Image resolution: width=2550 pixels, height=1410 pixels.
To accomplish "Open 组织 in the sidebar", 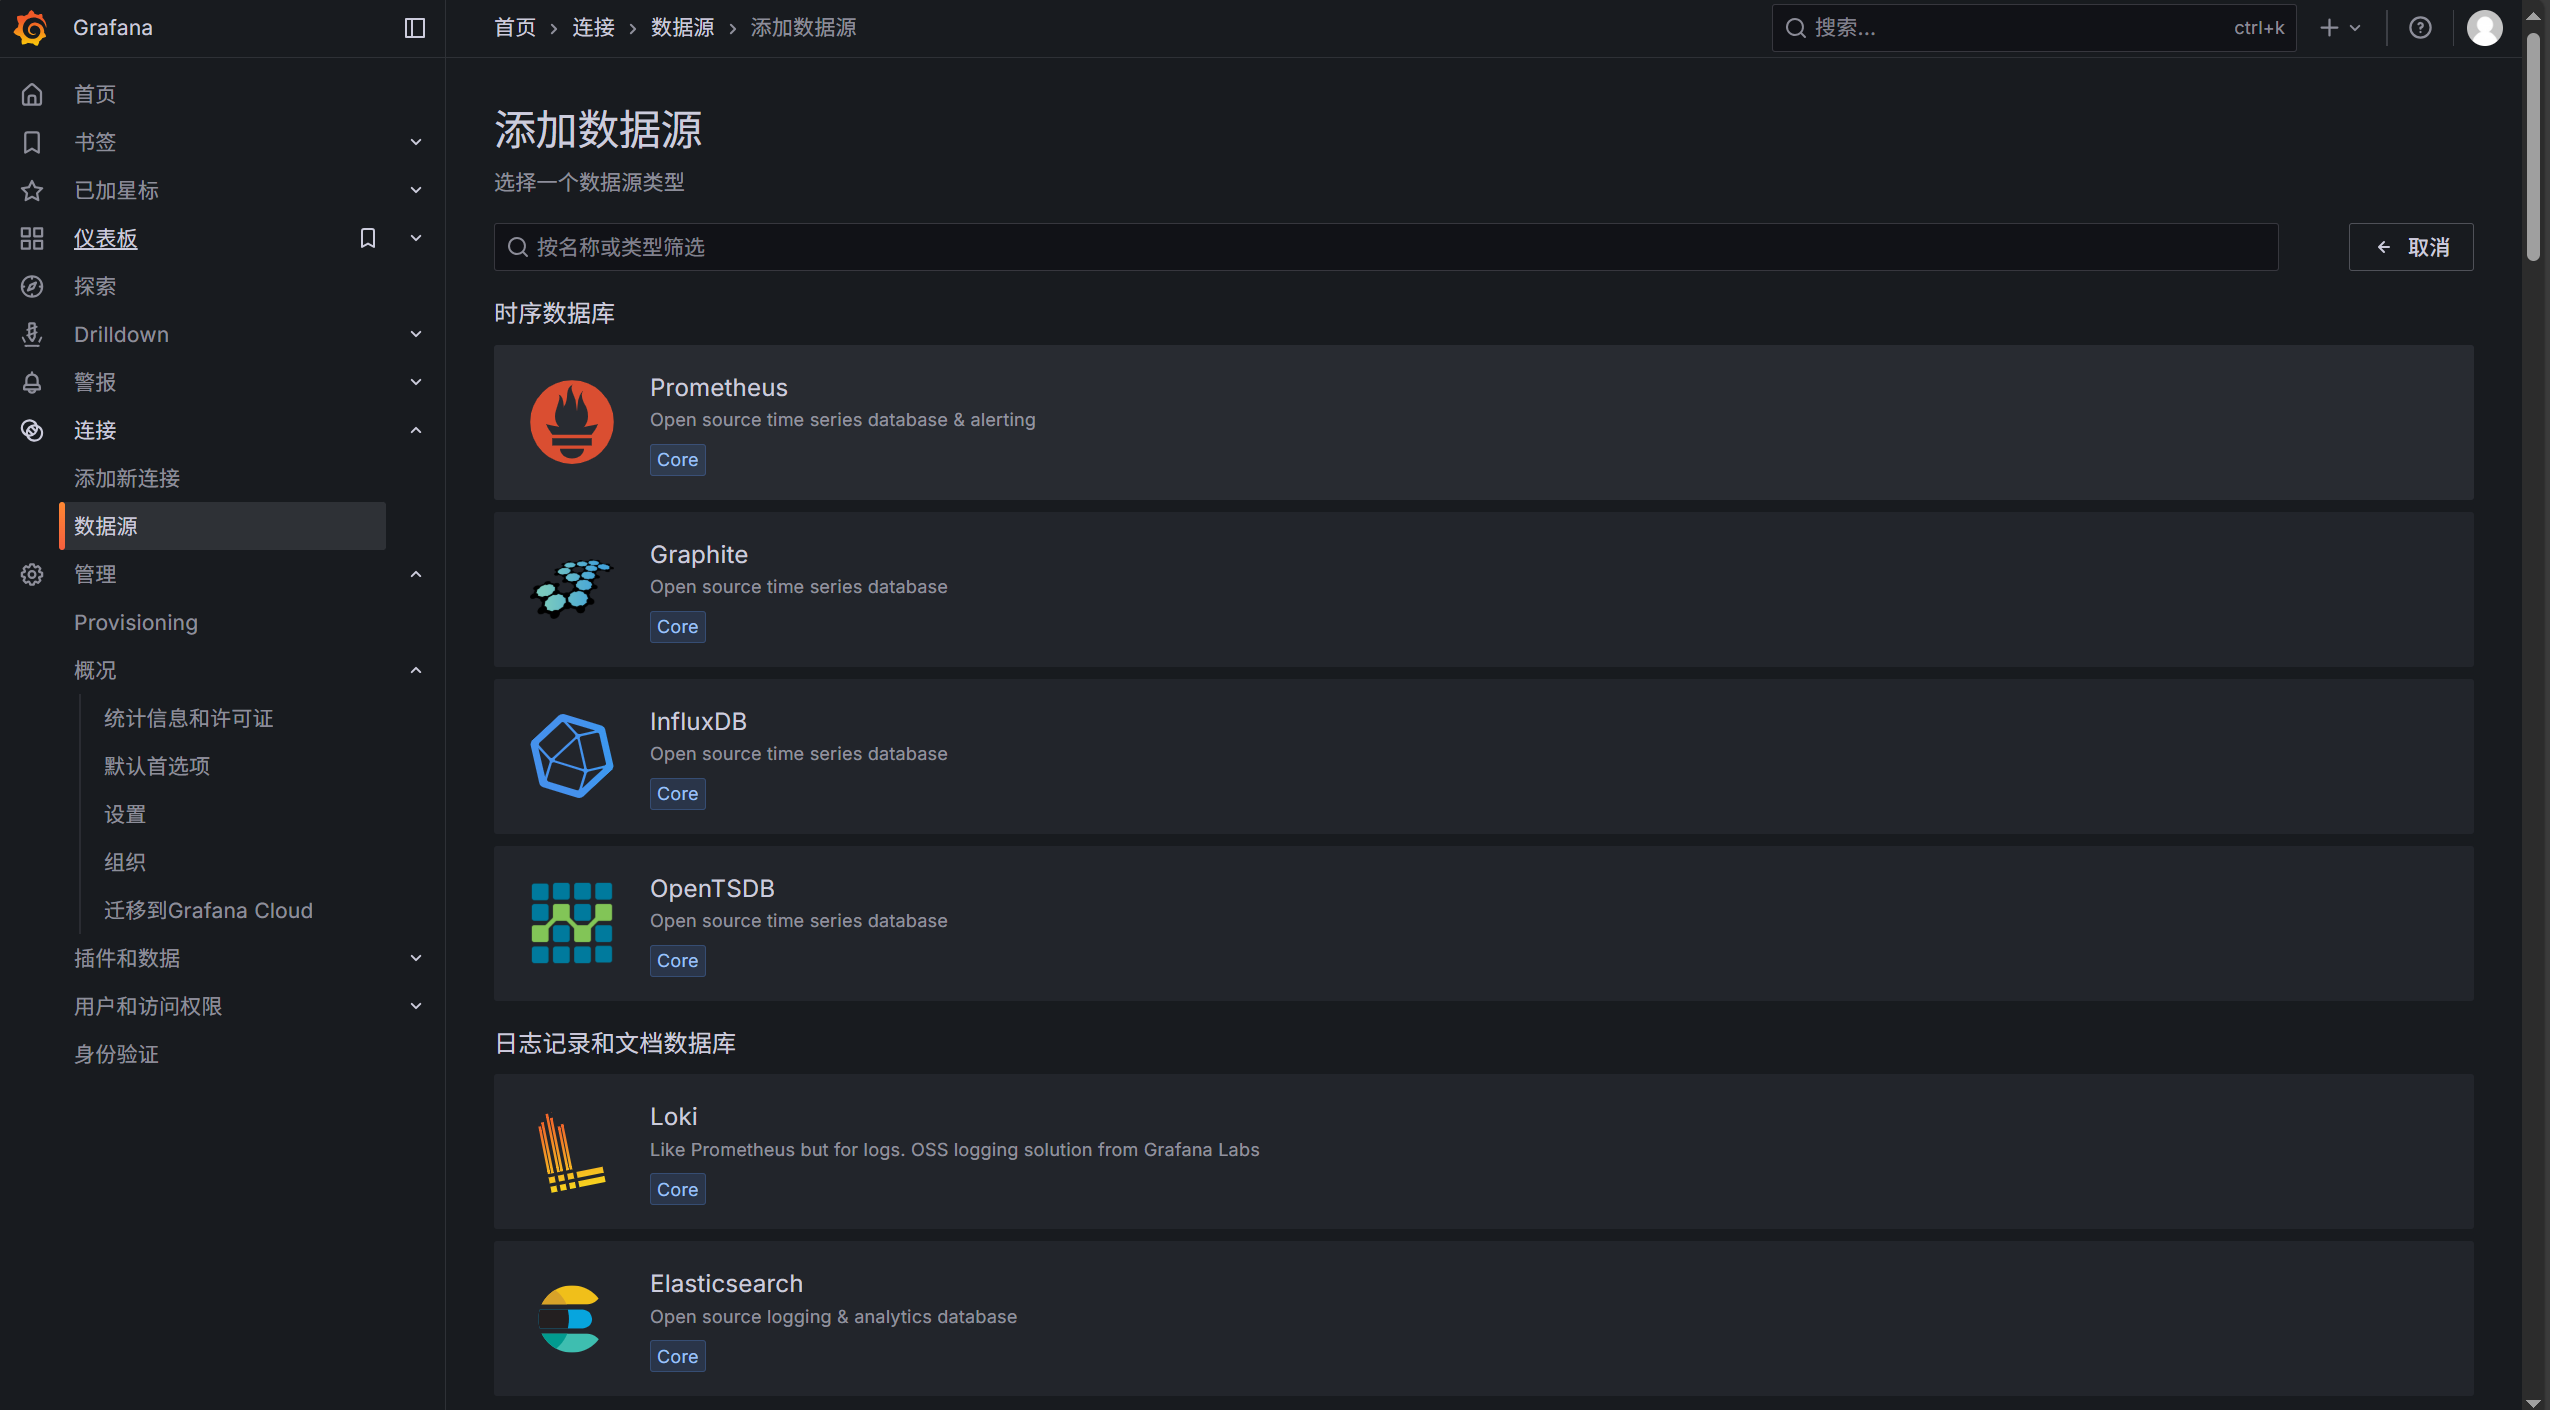I will (x=125, y=862).
